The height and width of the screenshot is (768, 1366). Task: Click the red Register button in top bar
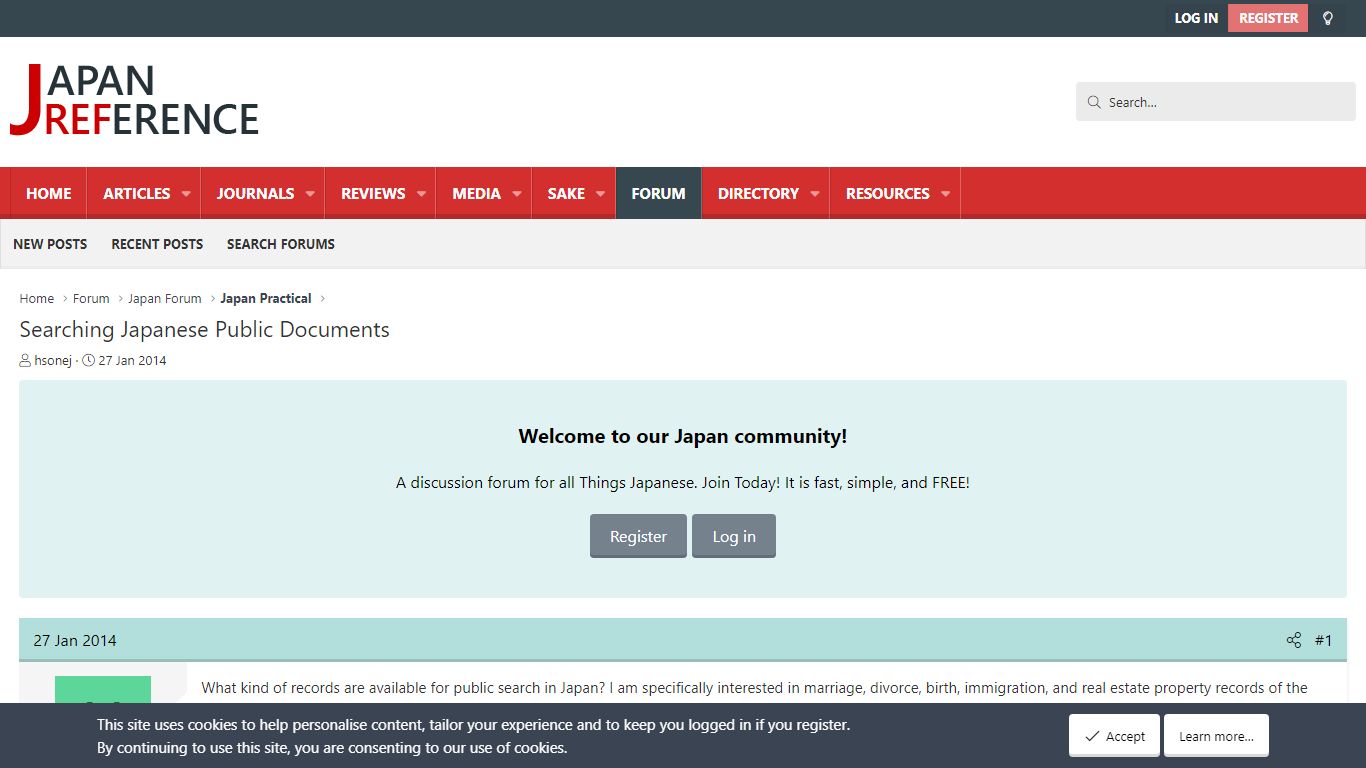1268,18
